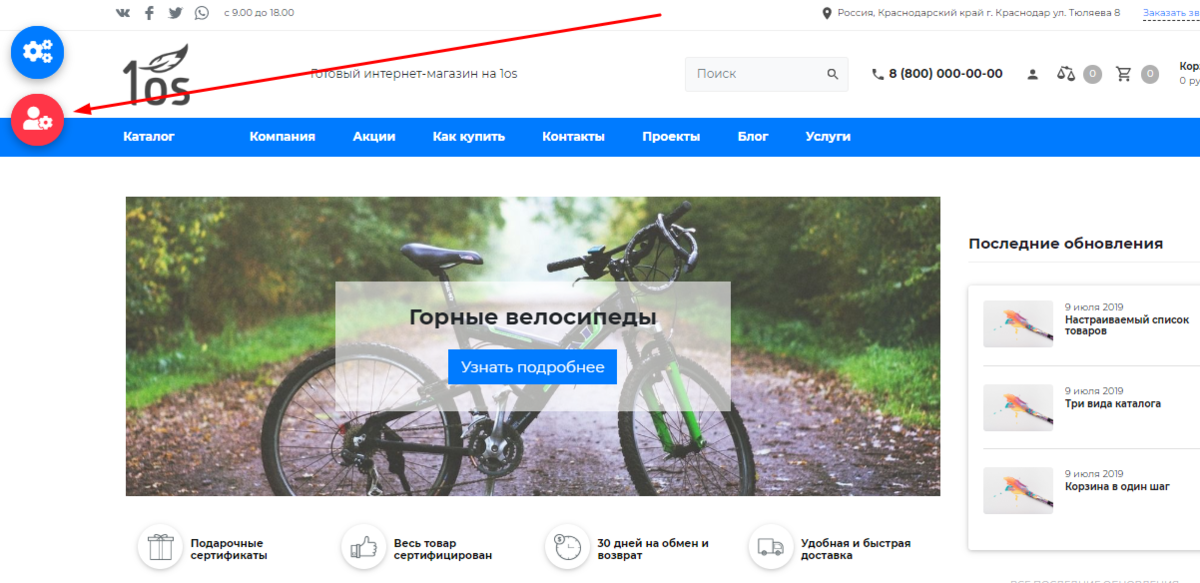Image resolution: width=1200 pixels, height=583 pixels.
Task: Click the phone number 8 (800) 000-00-00
Action: pos(946,74)
